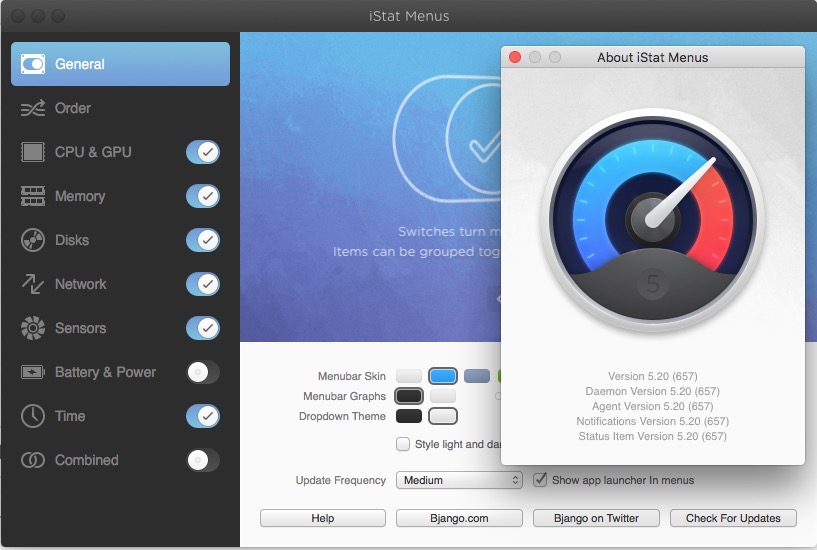Screen dimensions: 817x550
Task: Click the Version 5.20 (657) text
Action: [652, 376]
